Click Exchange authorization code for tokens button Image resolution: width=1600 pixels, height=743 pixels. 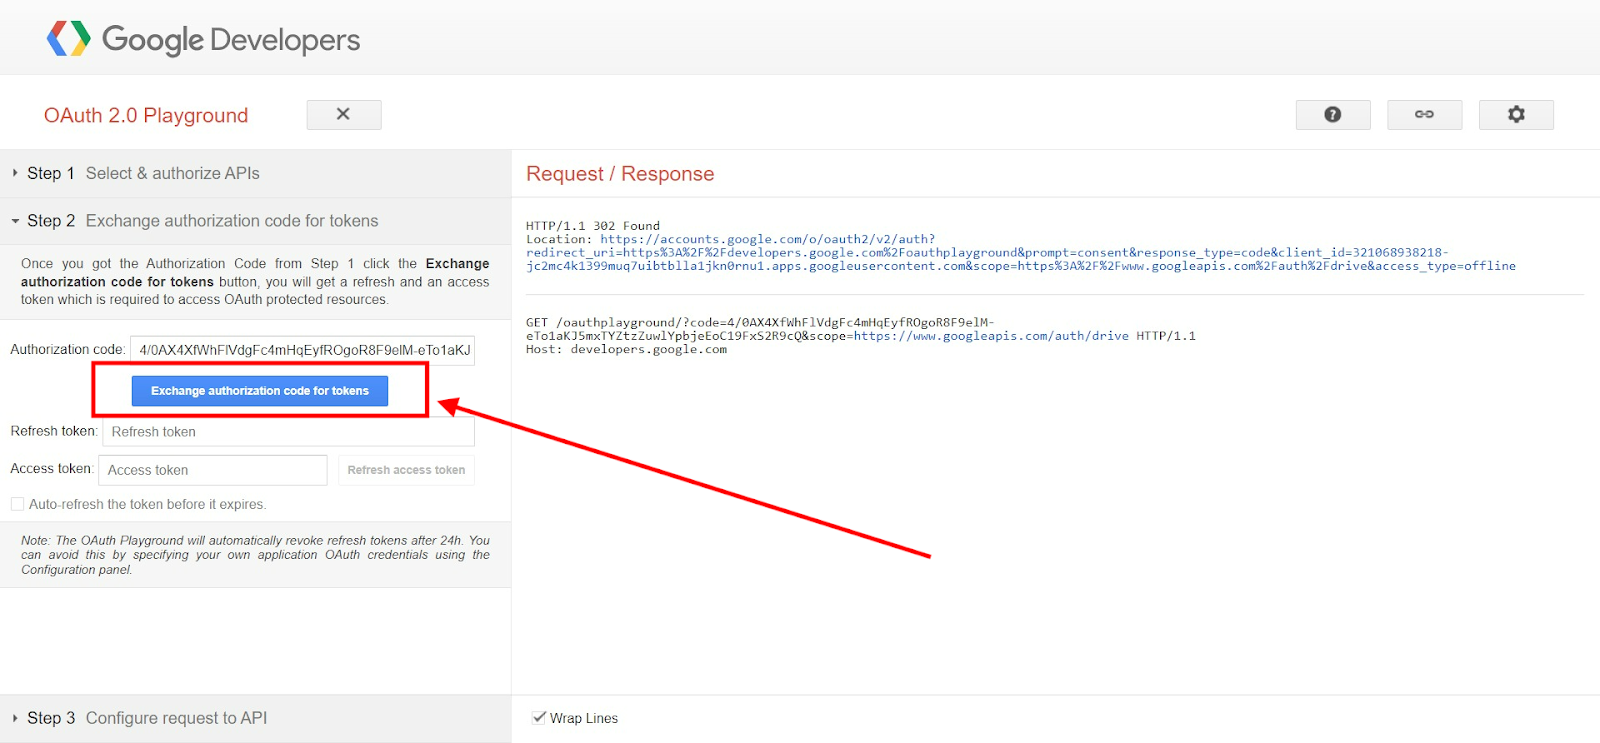260,391
